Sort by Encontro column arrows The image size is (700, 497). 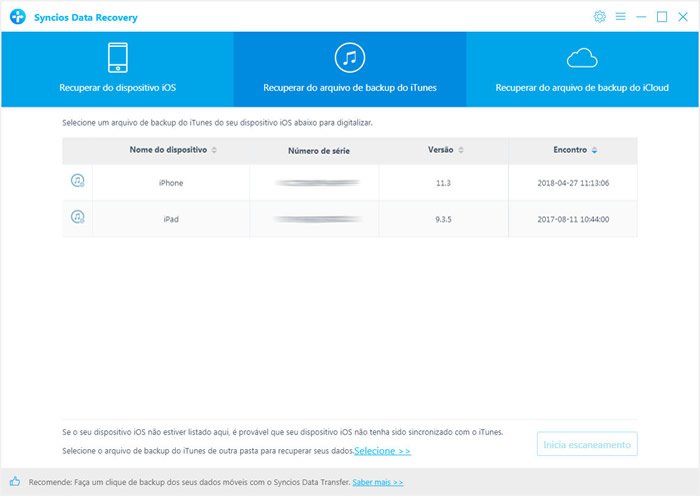594,150
